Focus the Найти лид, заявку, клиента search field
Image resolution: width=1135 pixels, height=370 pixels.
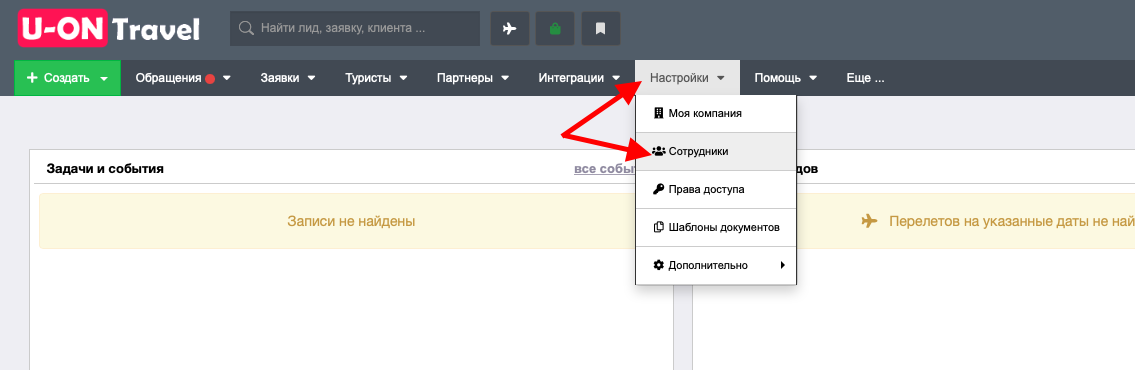click(355, 28)
